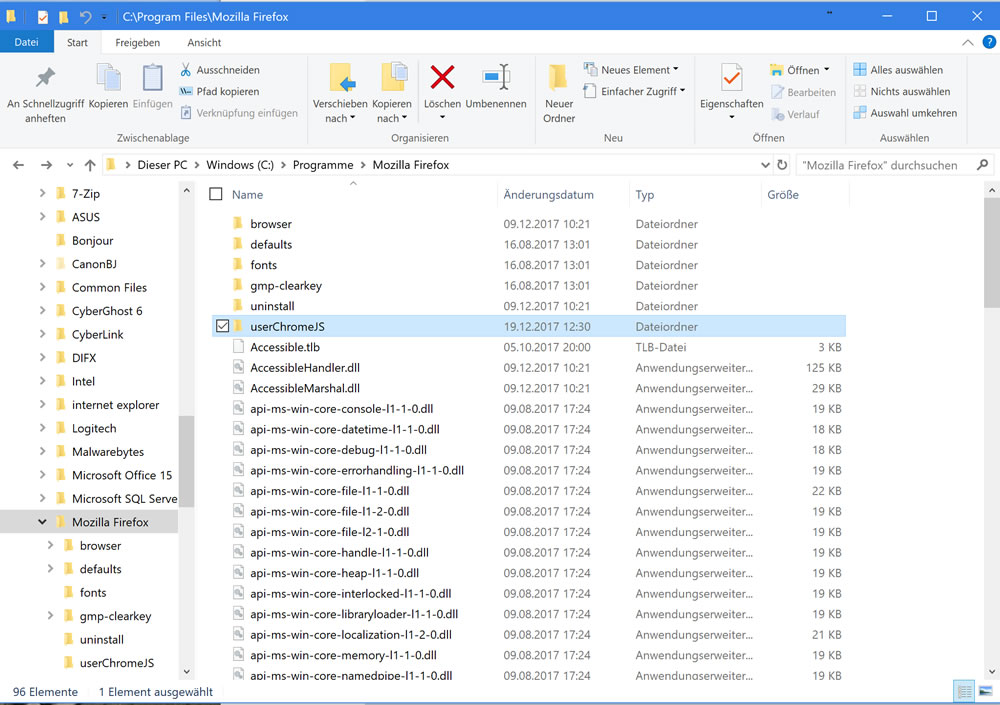Click the search box for Mozilla Firefox
Viewport: 1000px width, 705px height.
pyautogui.click(x=885, y=165)
